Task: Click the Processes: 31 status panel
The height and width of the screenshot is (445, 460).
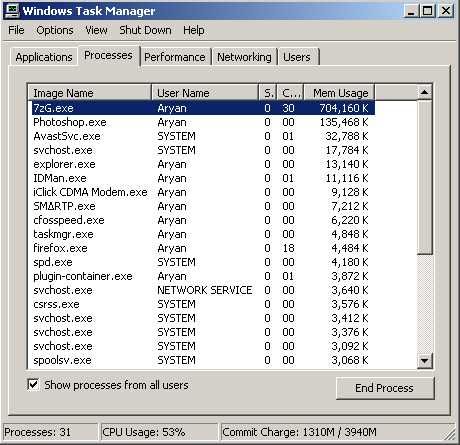Action: pos(50,432)
